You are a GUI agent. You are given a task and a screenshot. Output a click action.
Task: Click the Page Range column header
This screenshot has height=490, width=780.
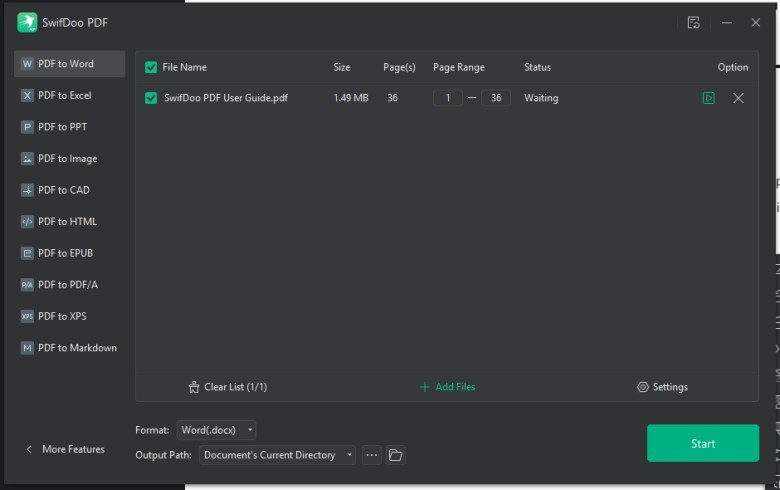pyautogui.click(x=459, y=67)
